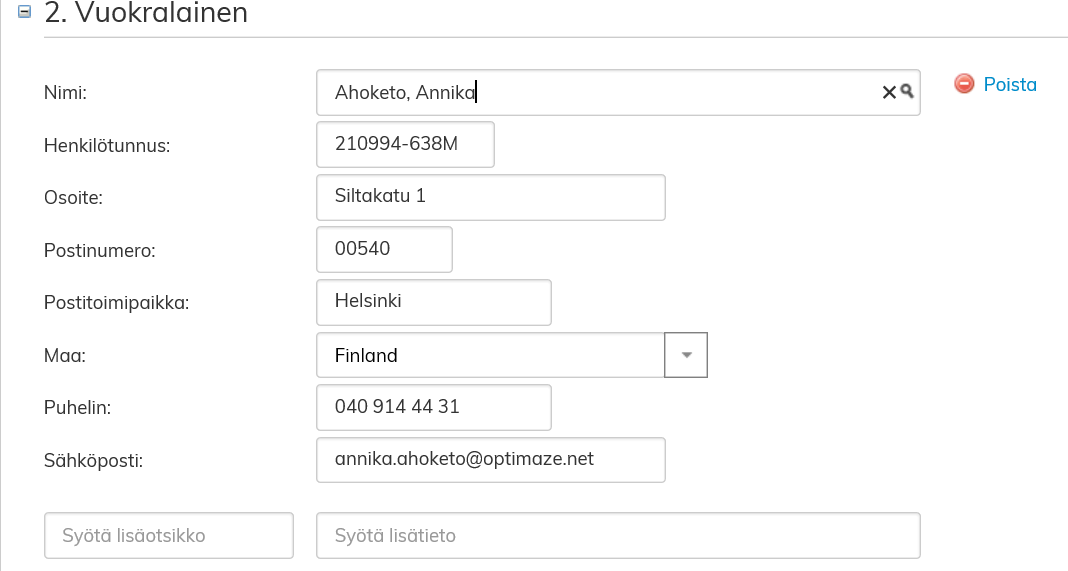Click the 'Sähköposti:' field label
Screen dimensions: 1068x571
click(92, 460)
